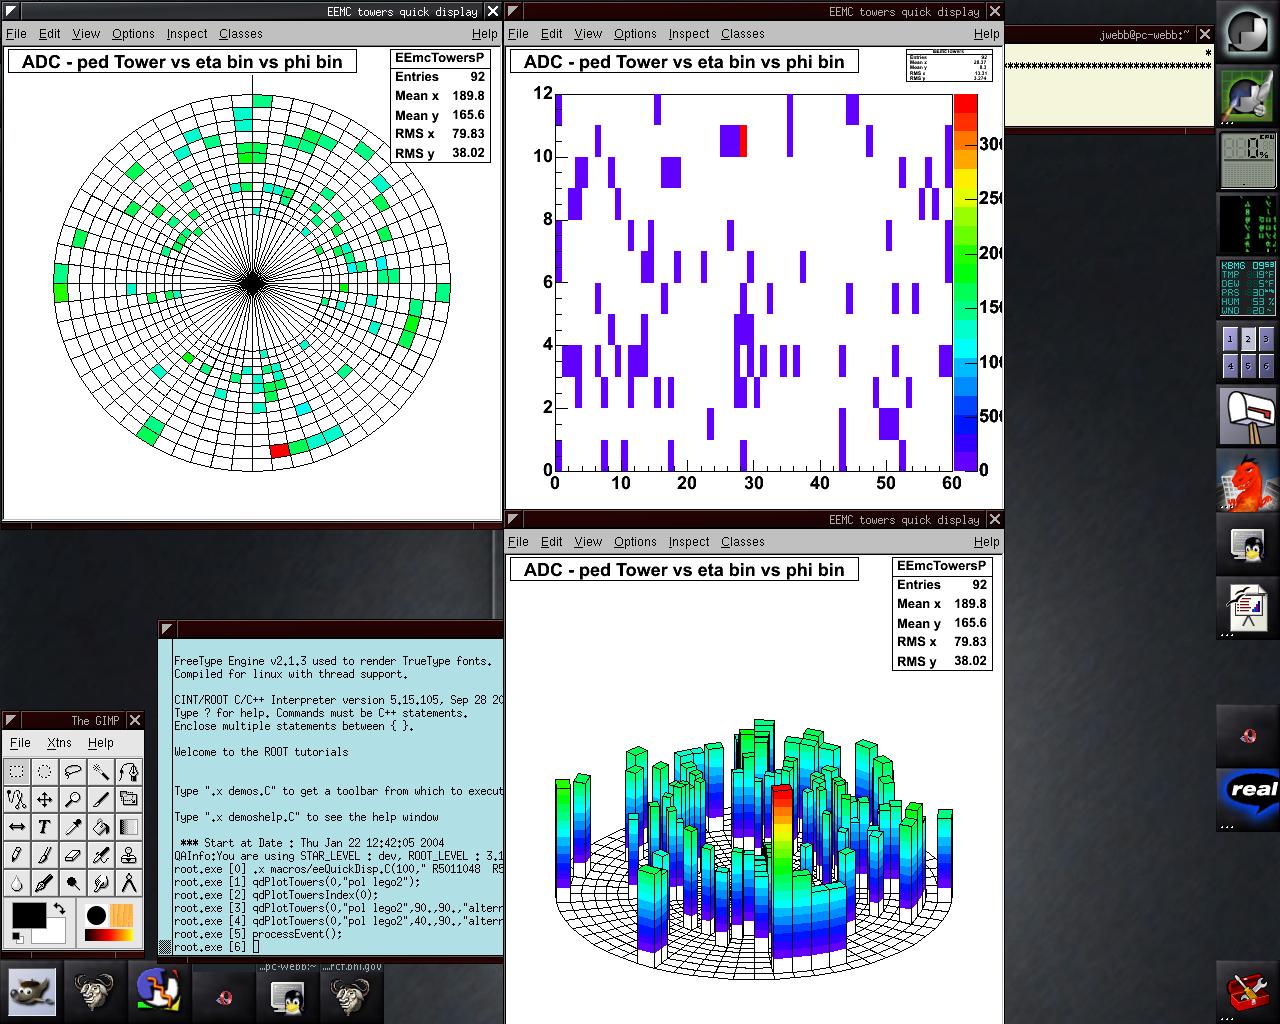
Task: Pick the Free Select lasso tool
Action: point(73,772)
